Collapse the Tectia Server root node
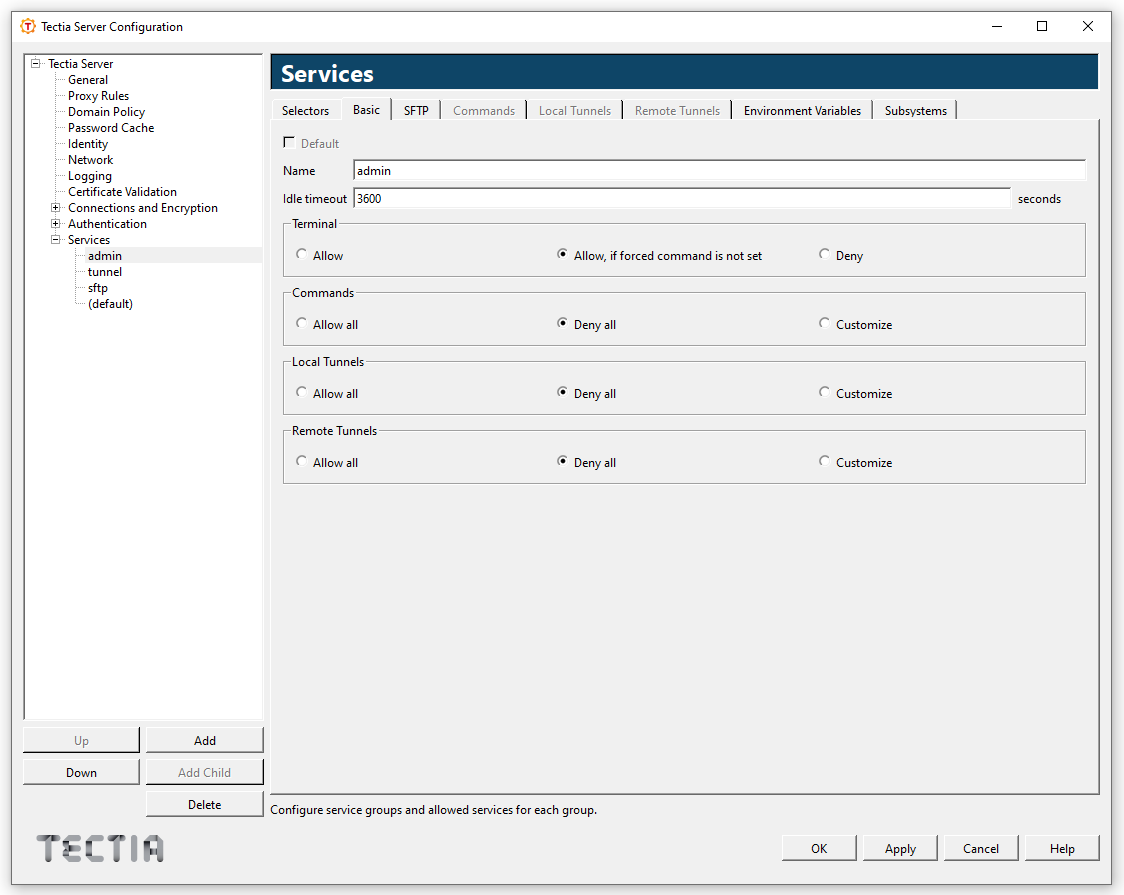 (35, 64)
